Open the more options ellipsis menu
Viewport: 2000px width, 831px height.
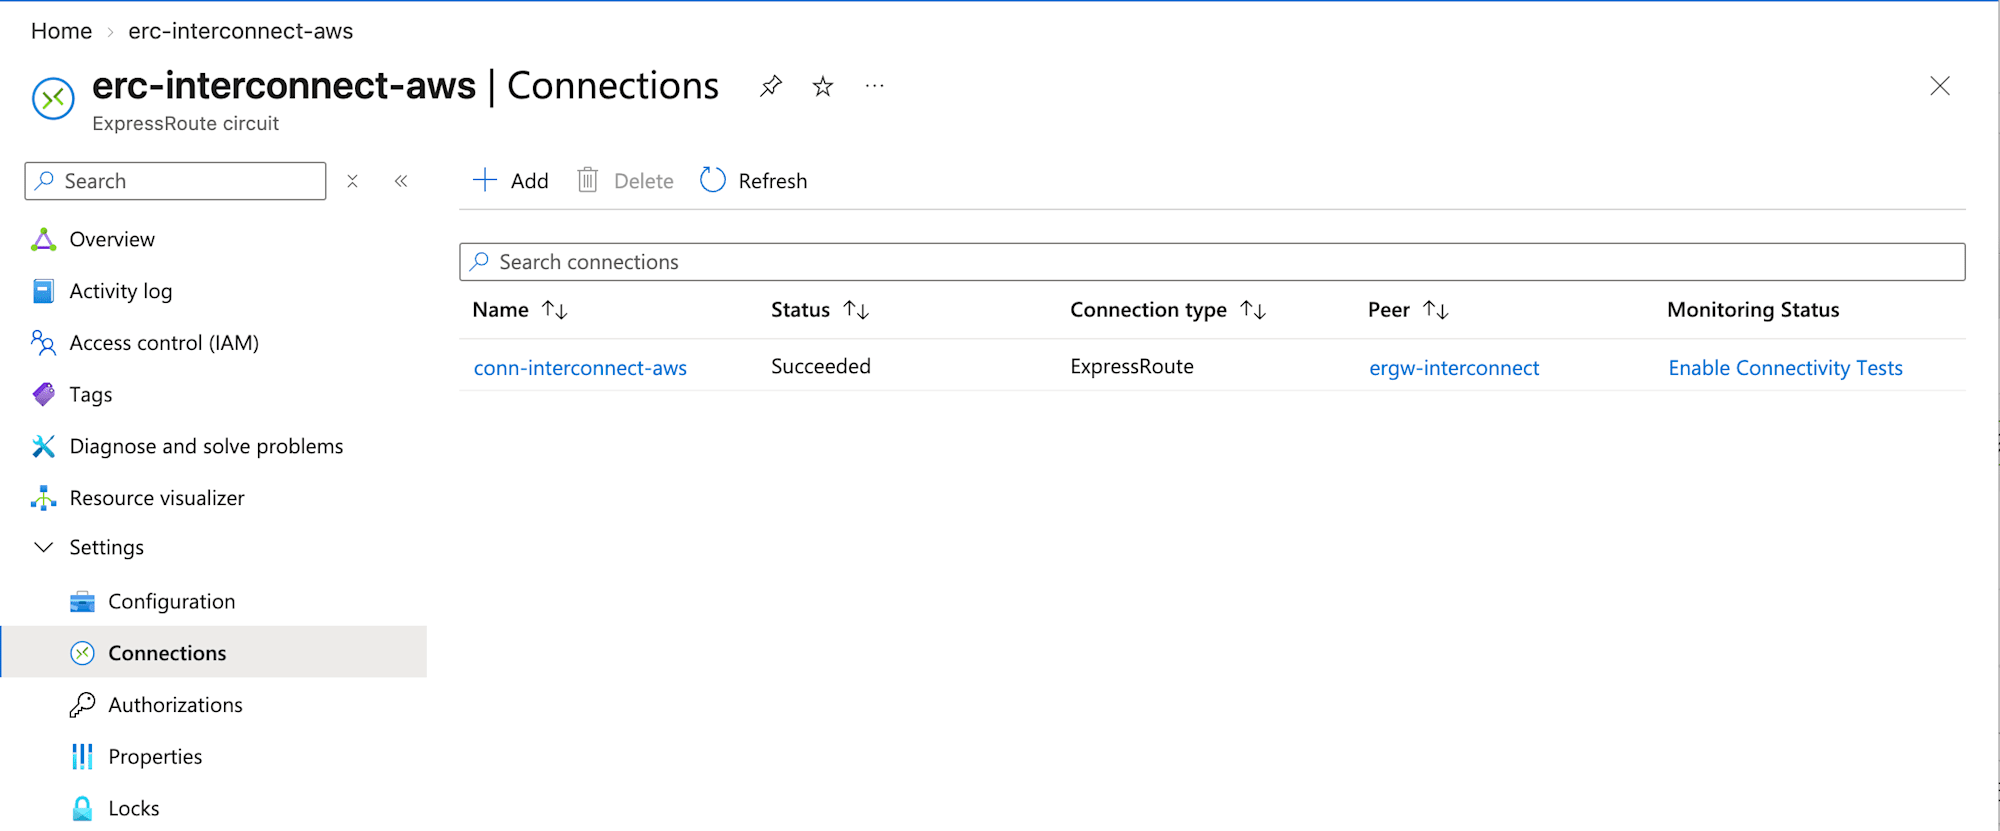pos(875,86)
